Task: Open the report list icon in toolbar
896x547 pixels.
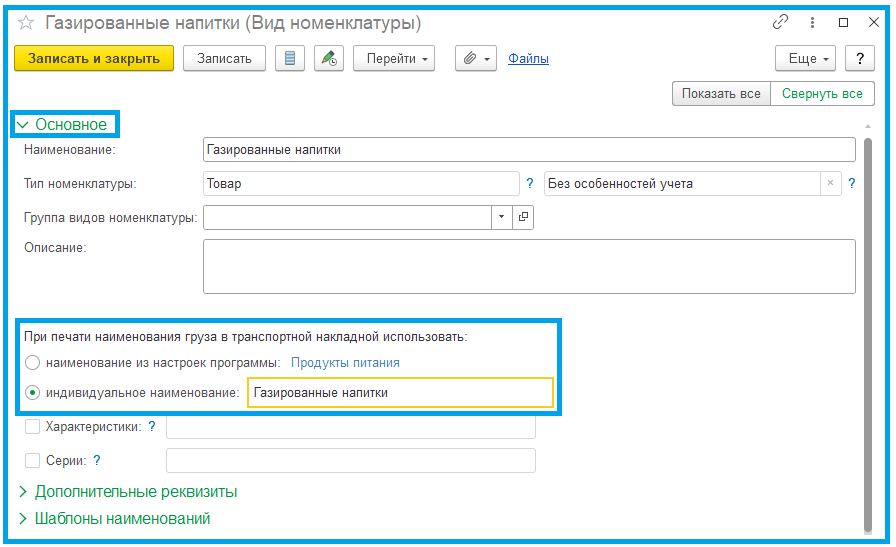Action: tap(290, 59)
